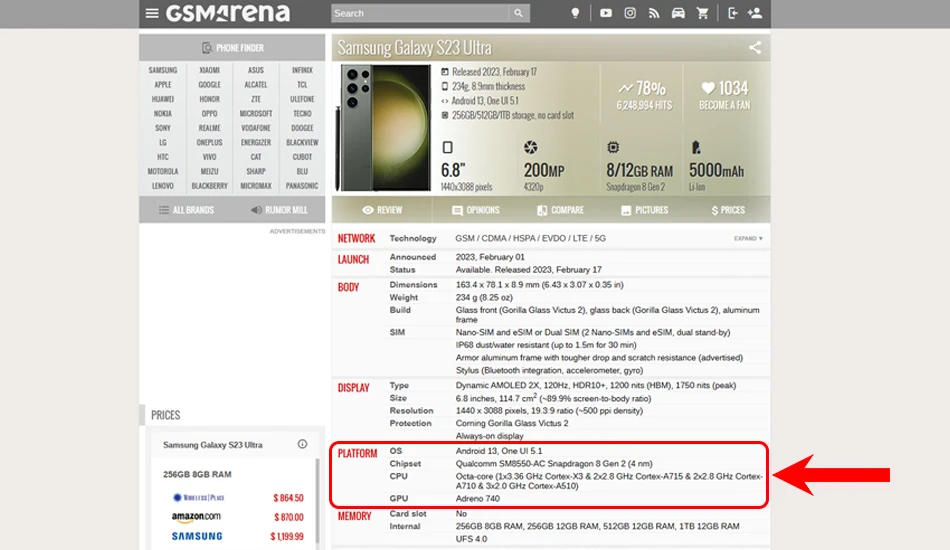Open the Samsung brand link

pos(162,70)
